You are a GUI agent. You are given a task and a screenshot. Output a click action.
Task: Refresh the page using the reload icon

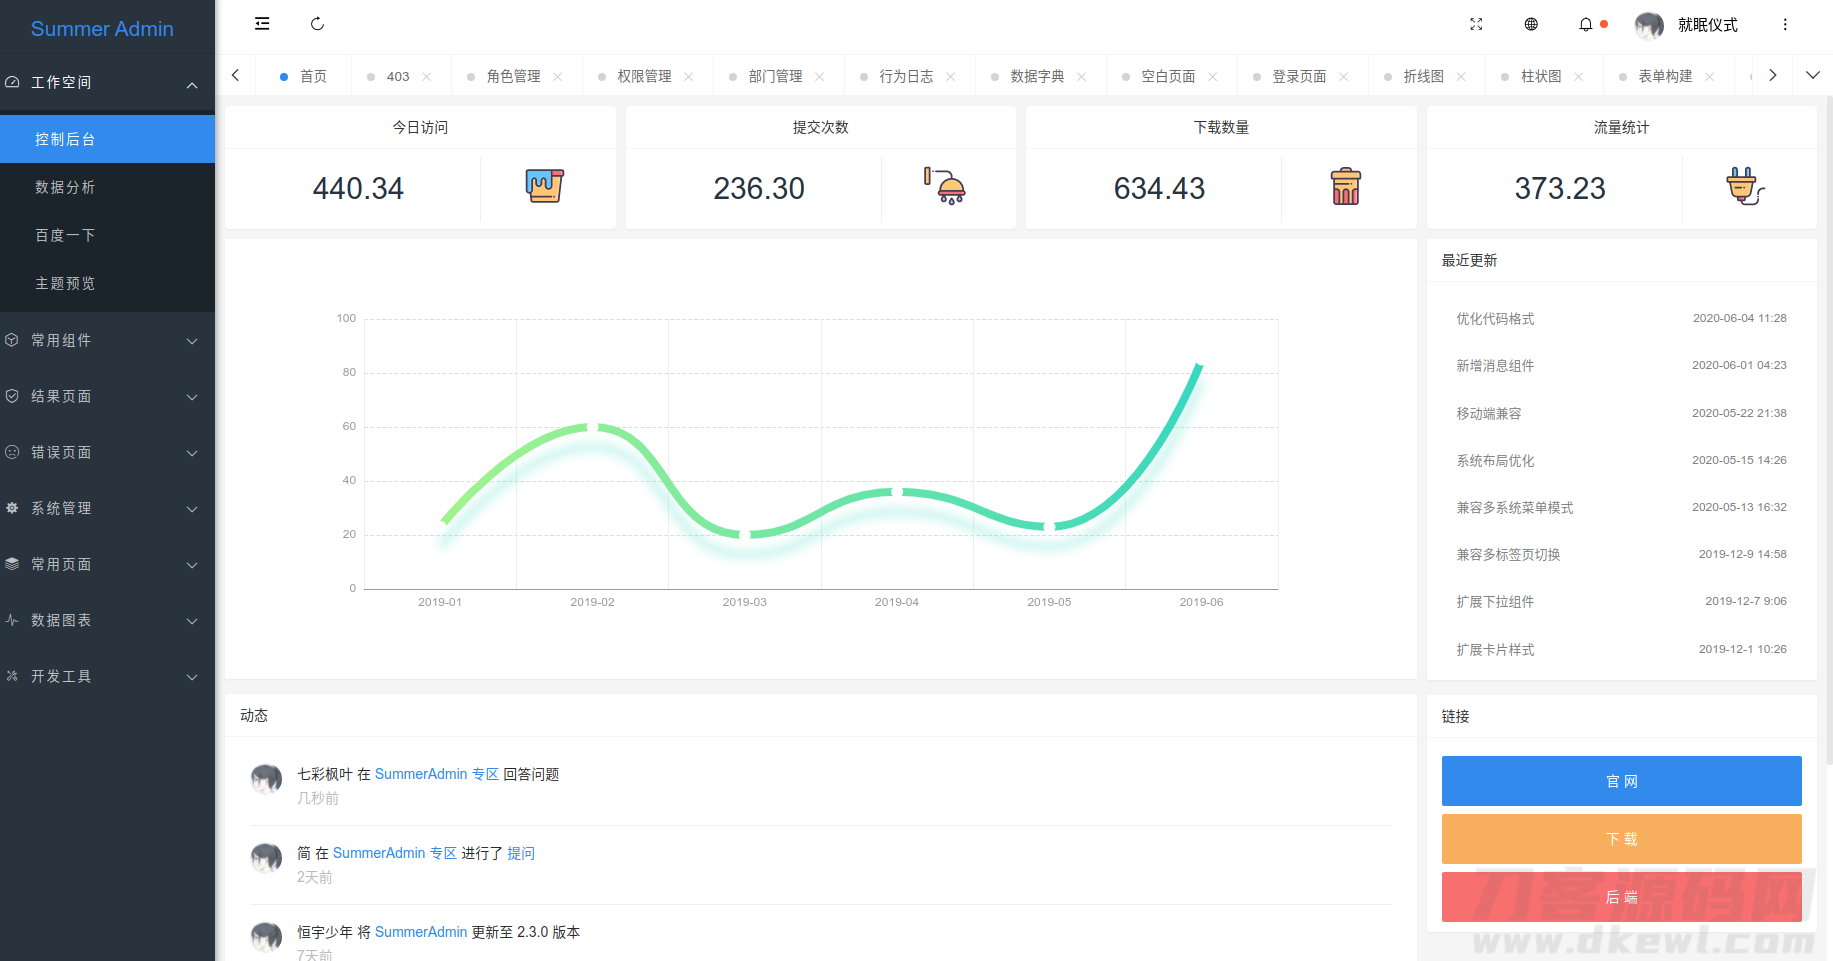(318, 23)
